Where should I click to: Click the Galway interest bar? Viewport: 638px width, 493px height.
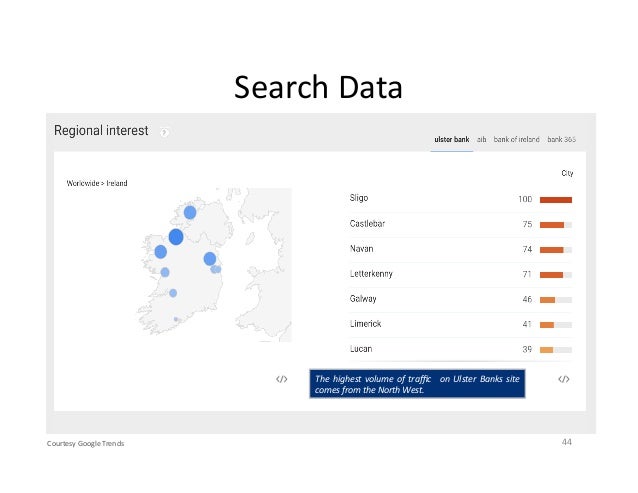coord(556,300)
